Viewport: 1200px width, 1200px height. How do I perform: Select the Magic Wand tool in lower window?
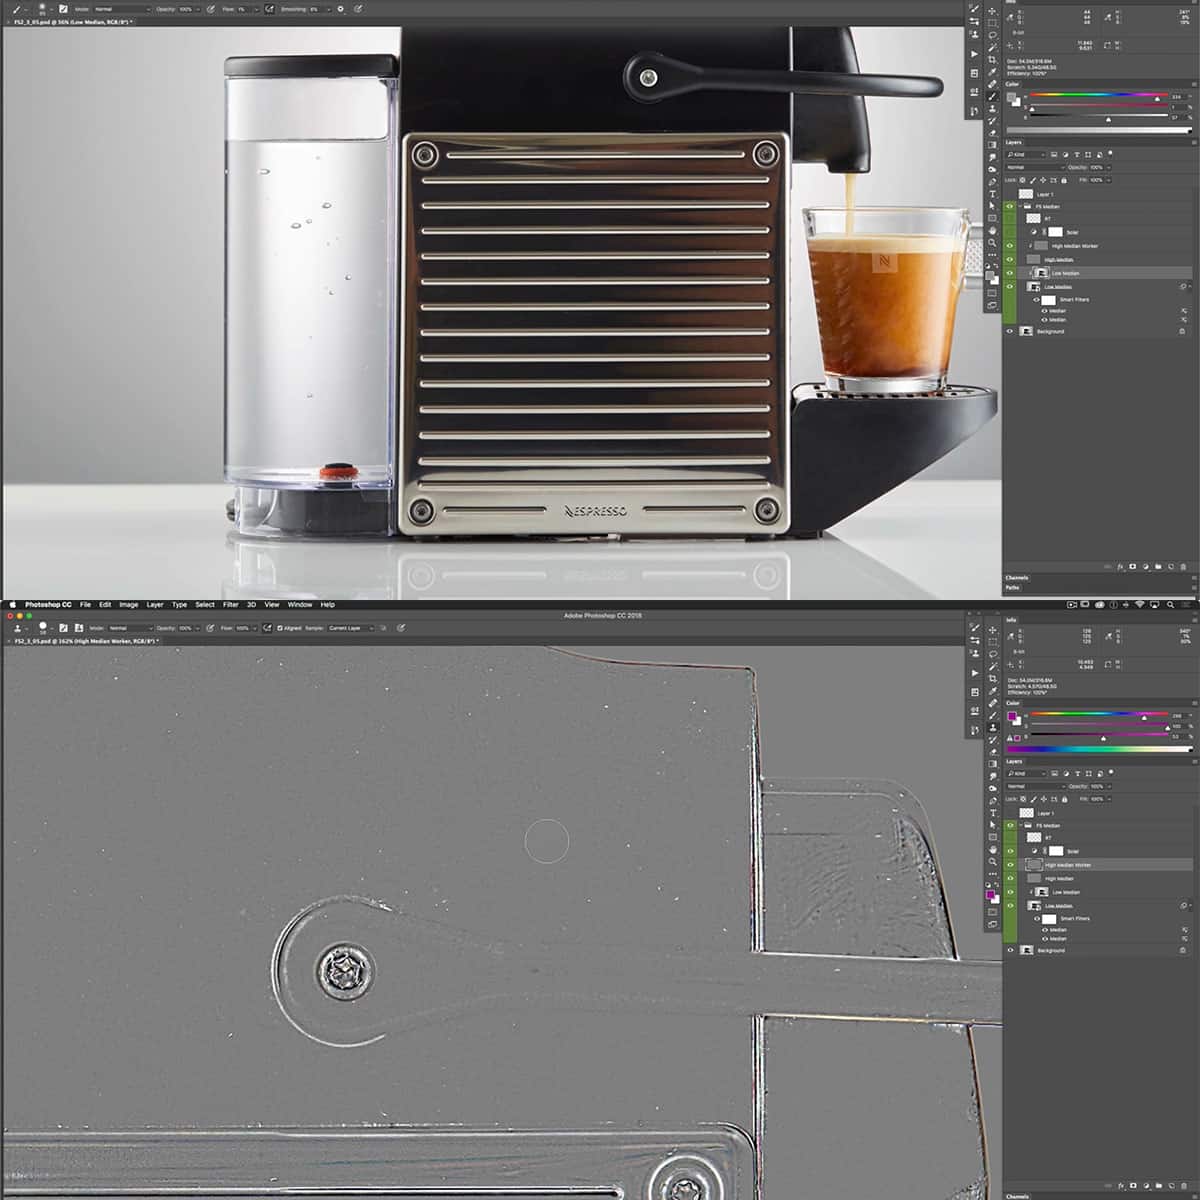tap(993, 666)
